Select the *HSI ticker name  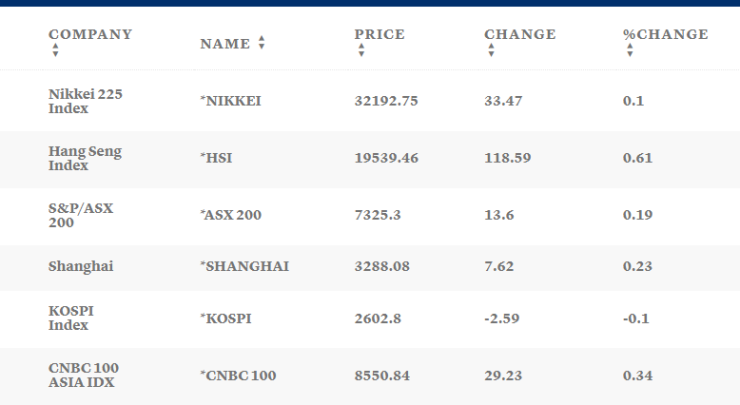219,159
